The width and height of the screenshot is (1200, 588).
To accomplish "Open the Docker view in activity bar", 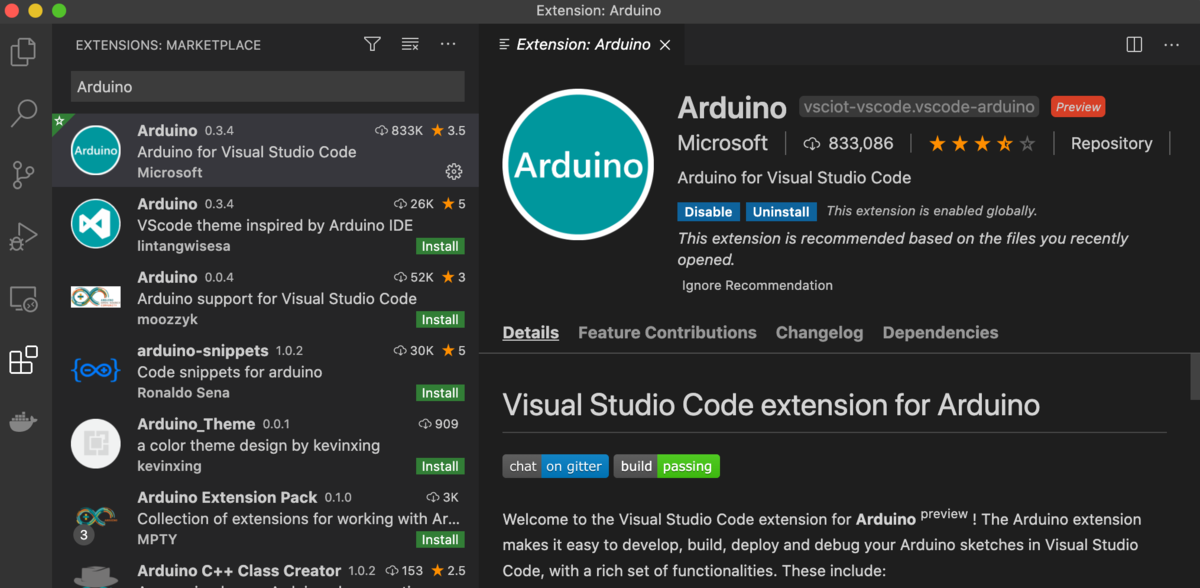I will tap(24, 421).
